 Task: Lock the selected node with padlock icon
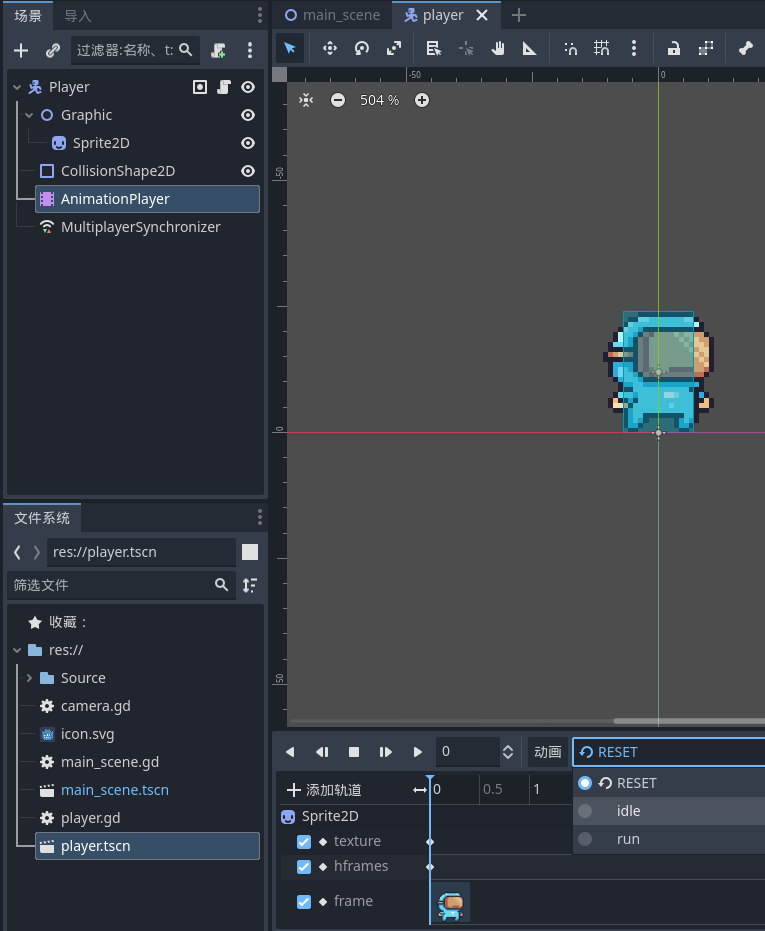(x=674, y=48)
